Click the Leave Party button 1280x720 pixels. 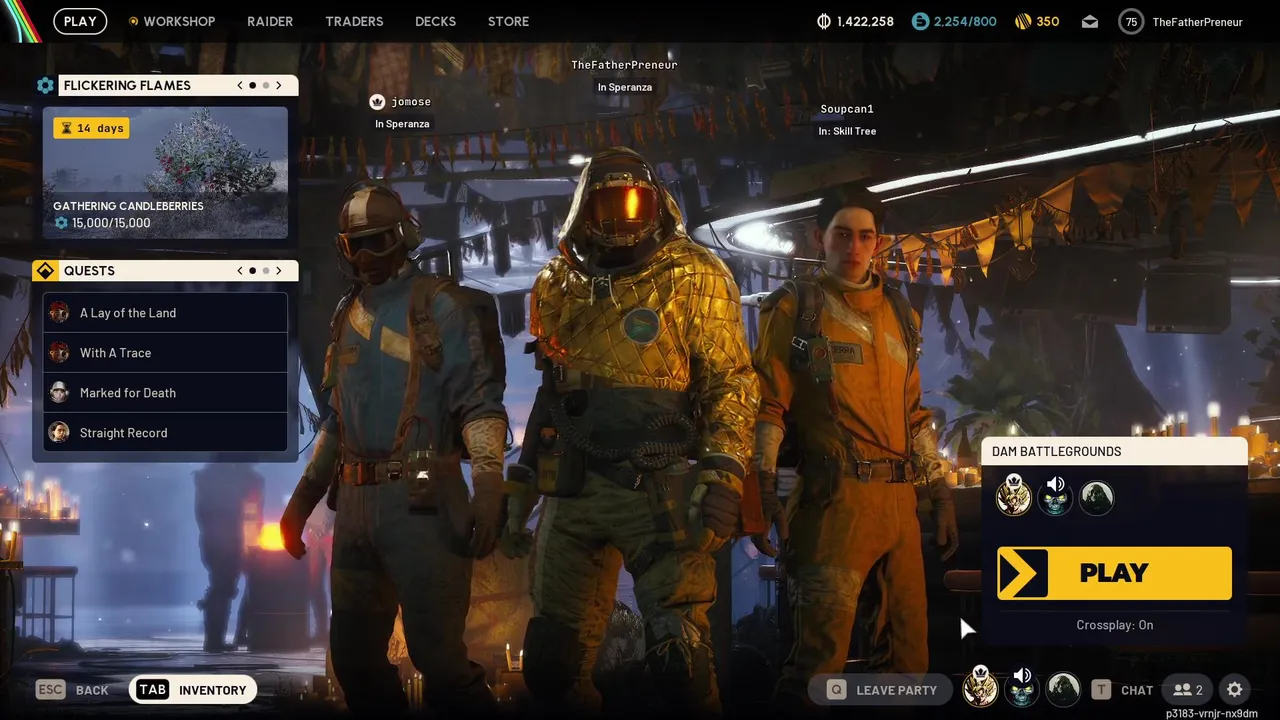coord(882,689)
